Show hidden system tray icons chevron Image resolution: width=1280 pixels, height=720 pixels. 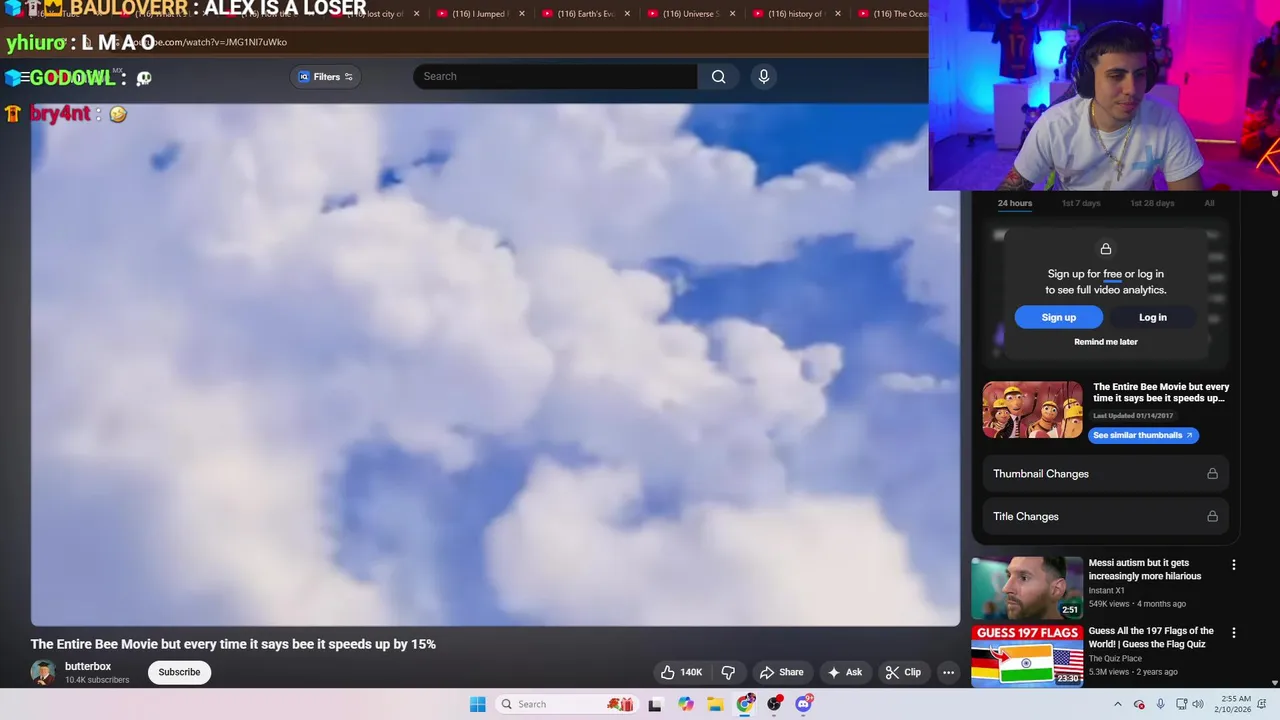click(1118, 704)
